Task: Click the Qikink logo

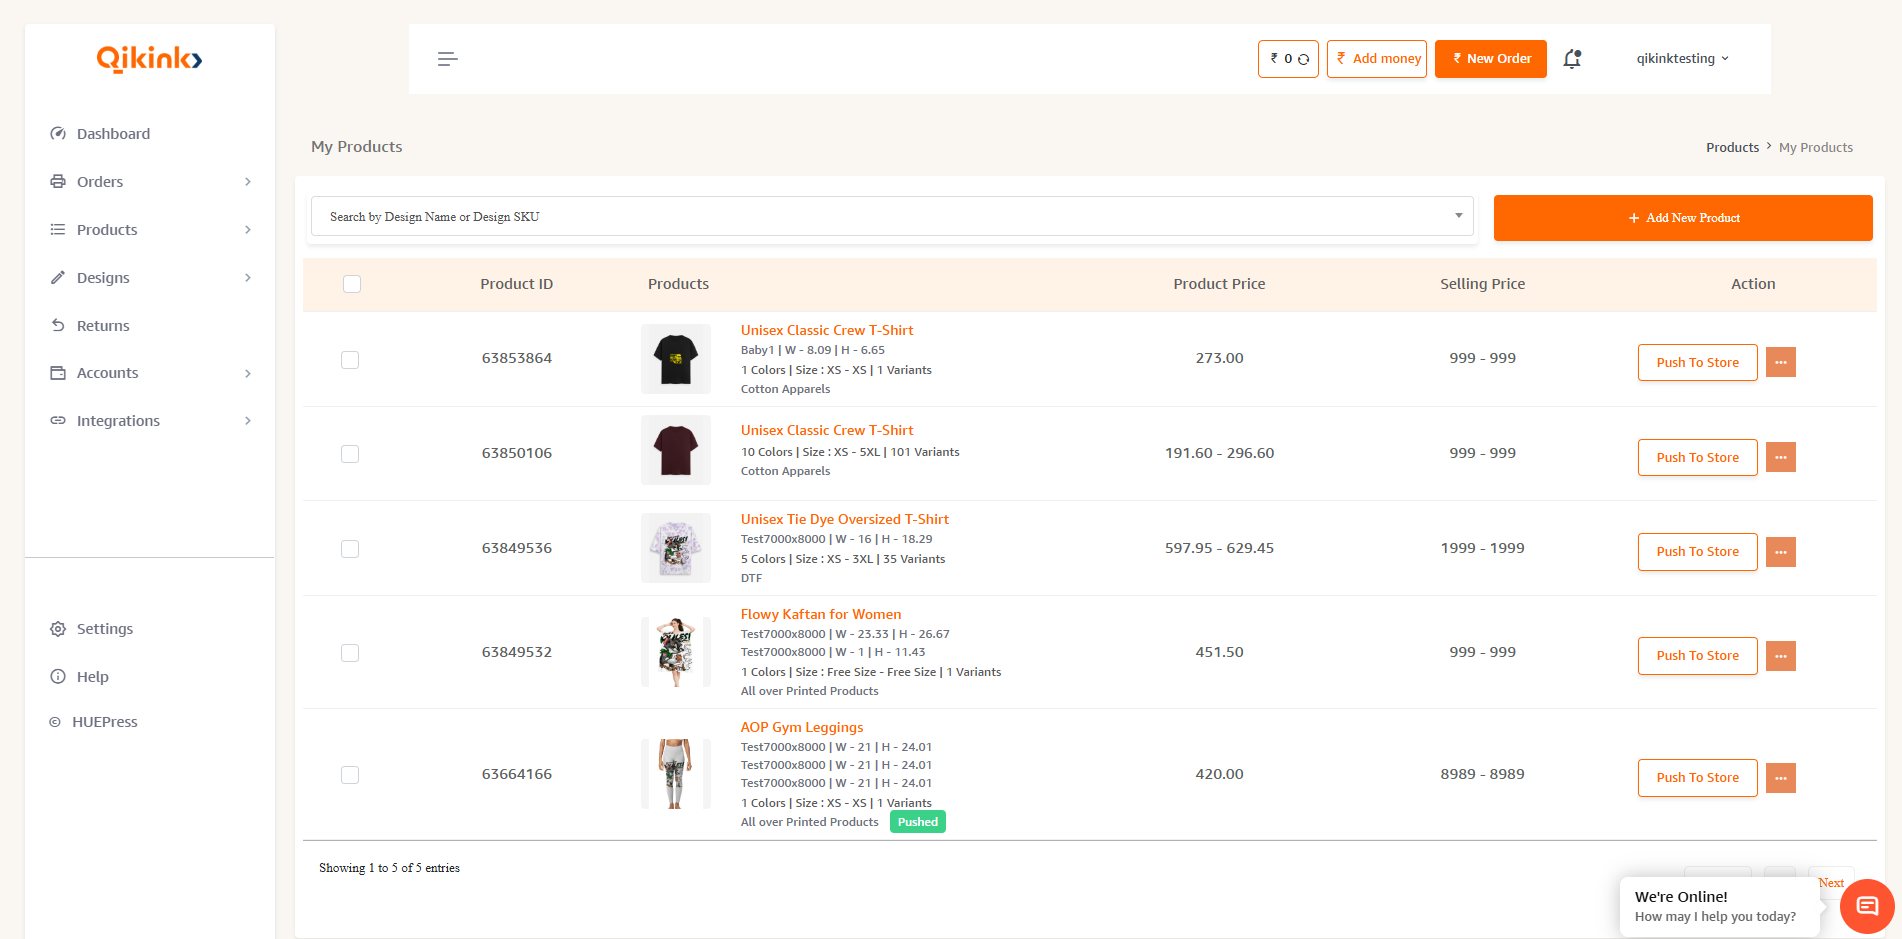Action: coord(149,60)
